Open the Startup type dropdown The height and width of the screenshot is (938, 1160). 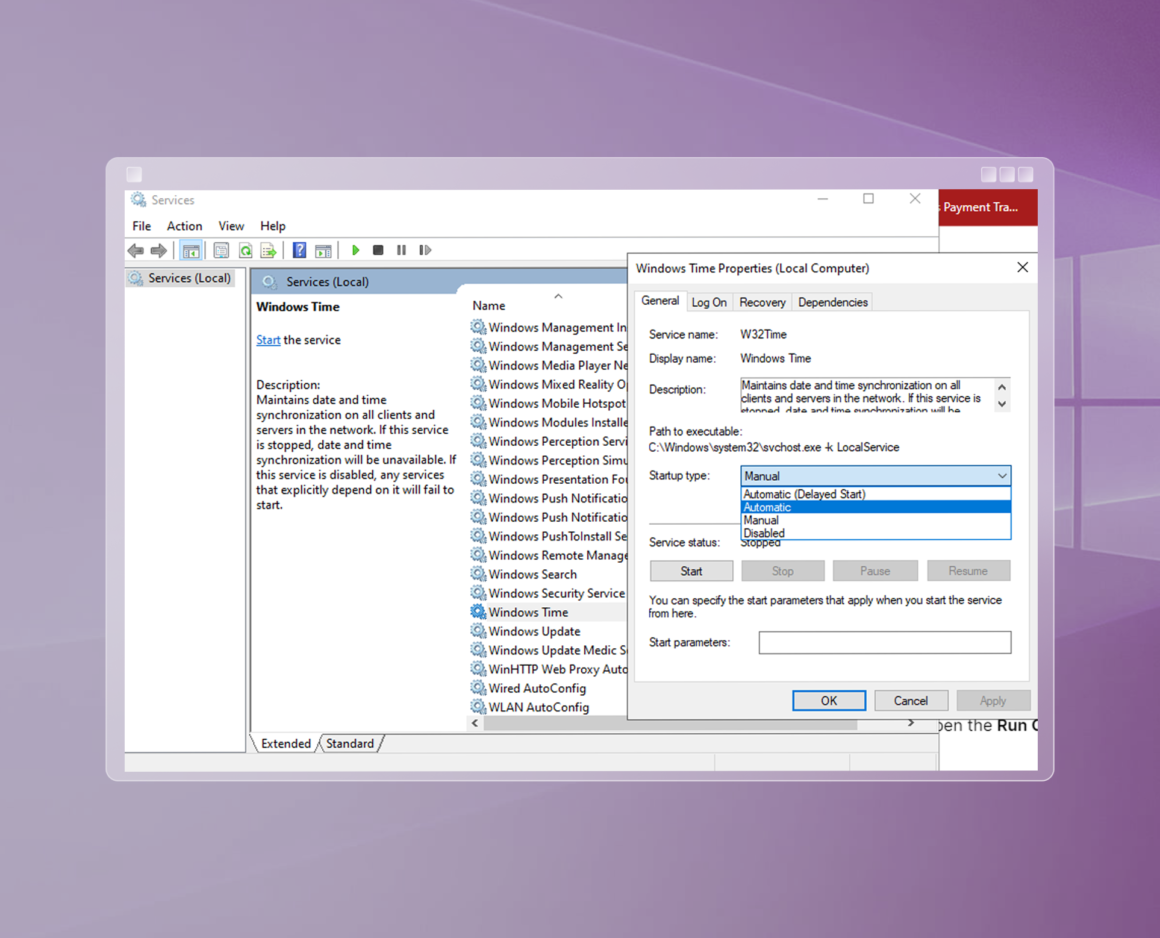tap(1003, 475)
